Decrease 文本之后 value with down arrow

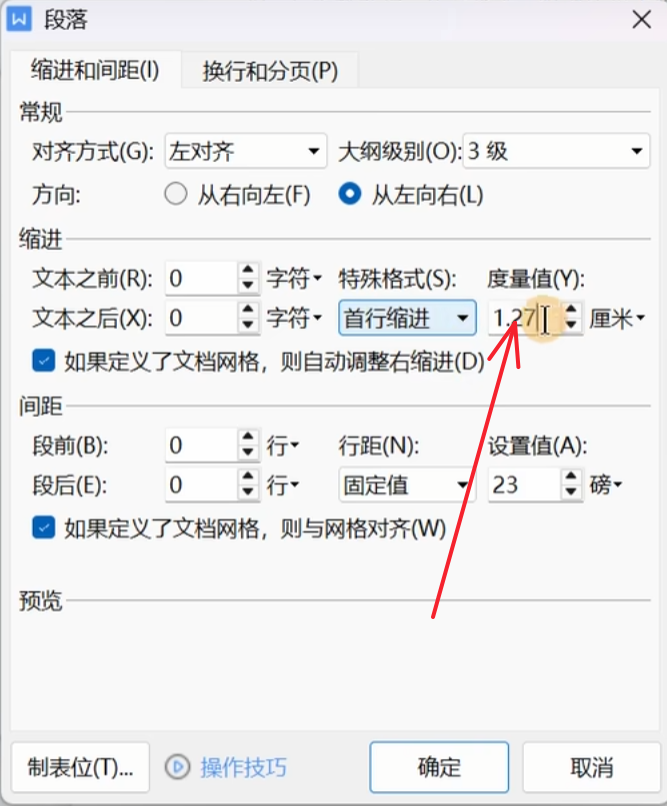click(248, 325)
